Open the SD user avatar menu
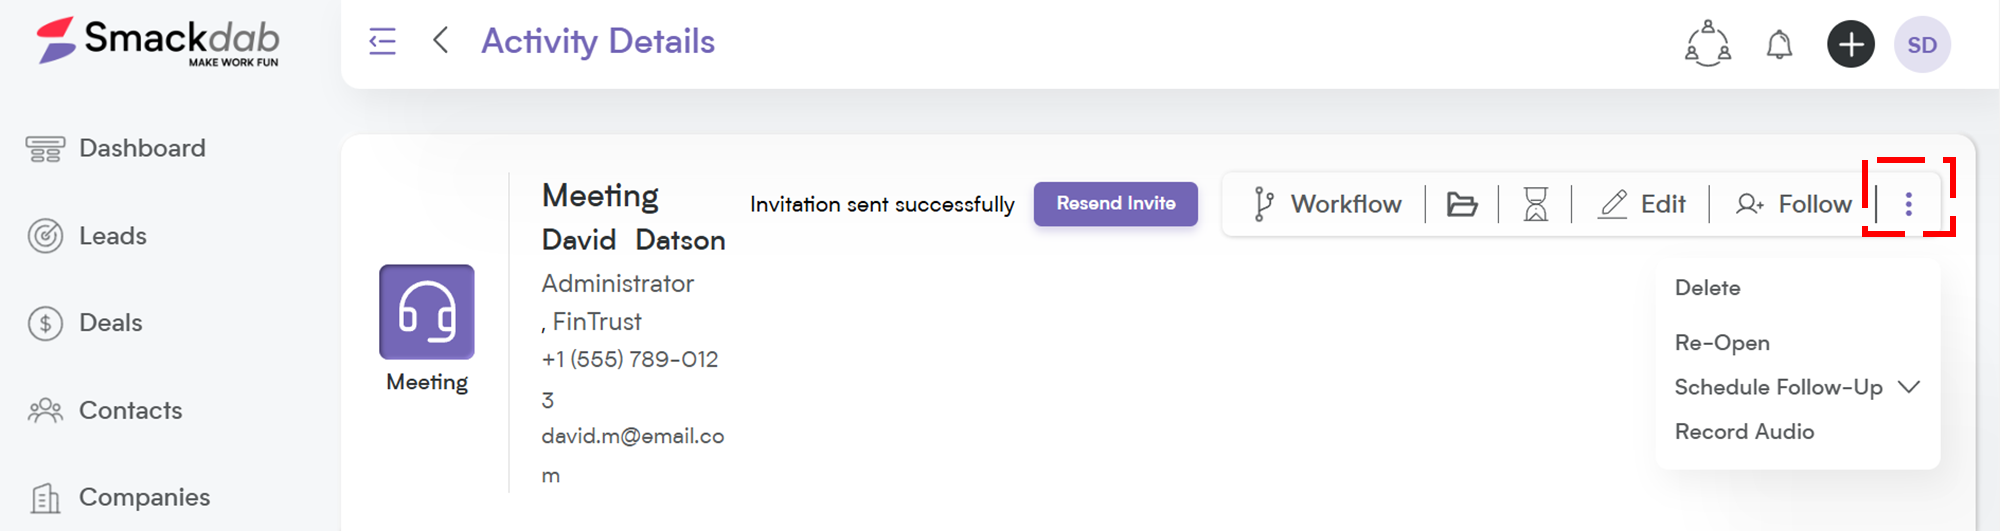2000x531 pixels. [1922, 44]
